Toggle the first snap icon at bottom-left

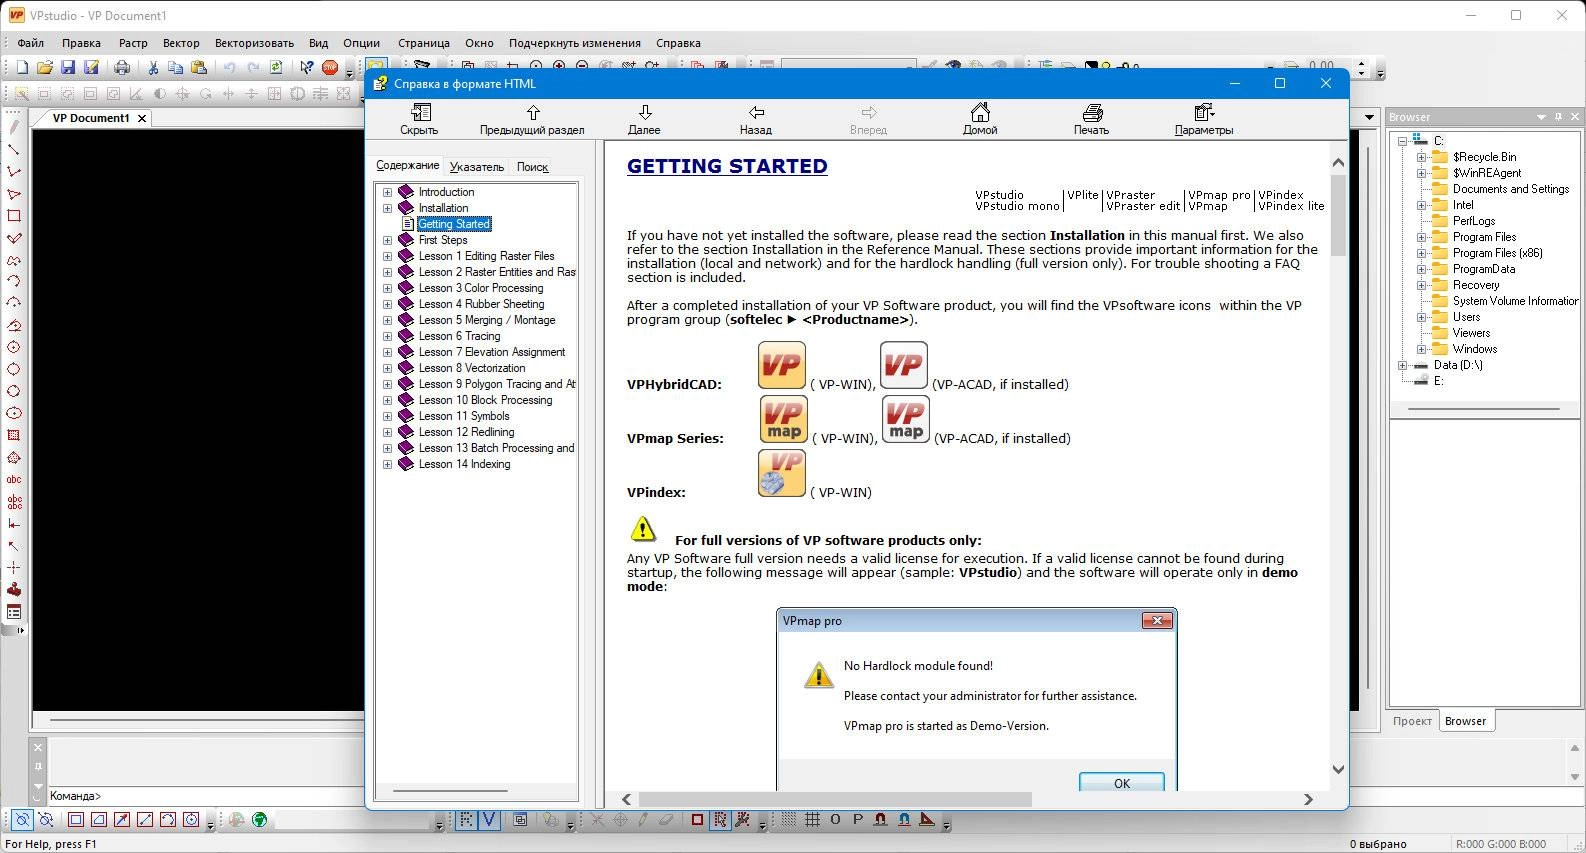(22, 820)
